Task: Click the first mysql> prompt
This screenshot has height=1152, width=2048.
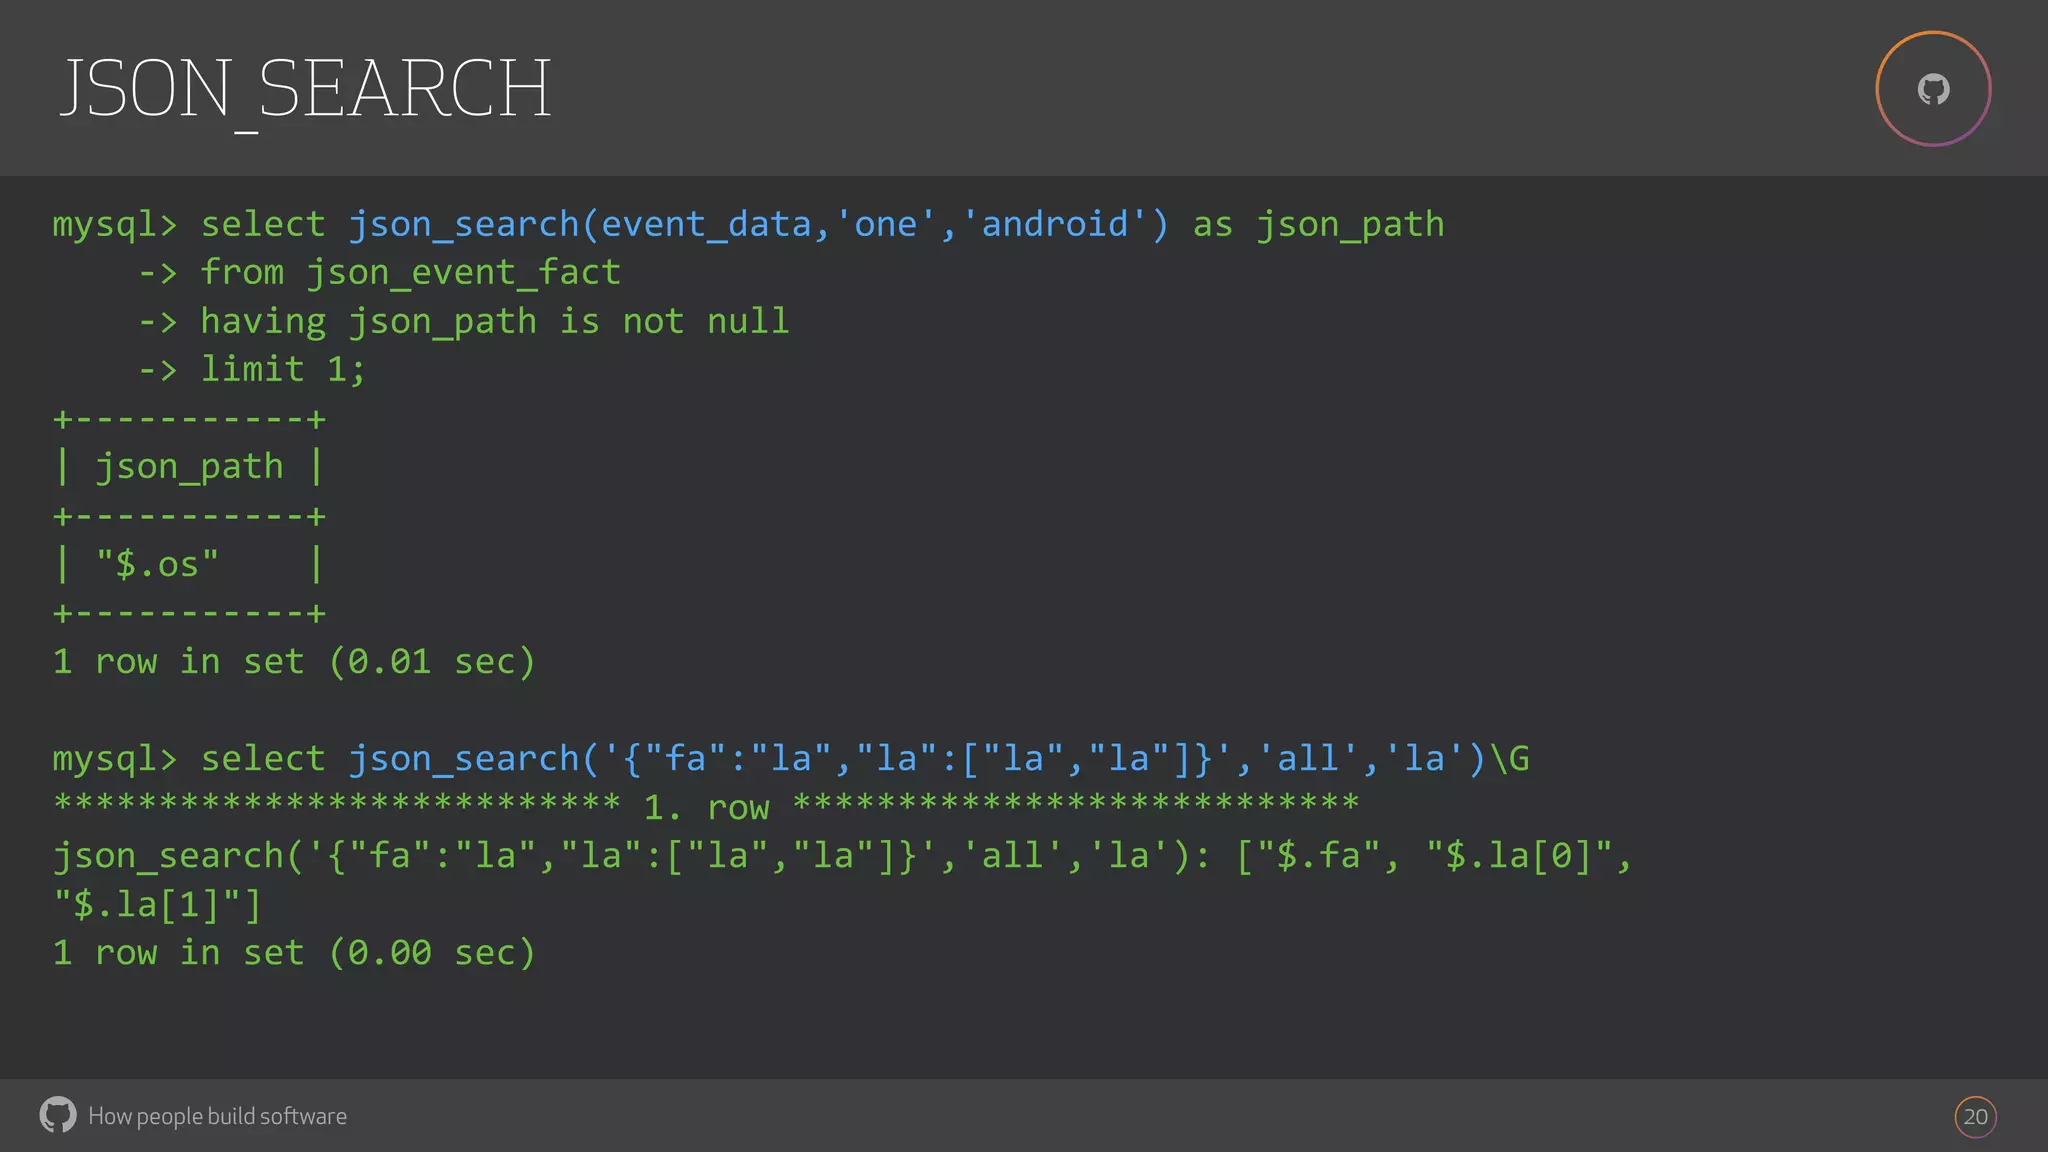Action: (x=114, y=224)
